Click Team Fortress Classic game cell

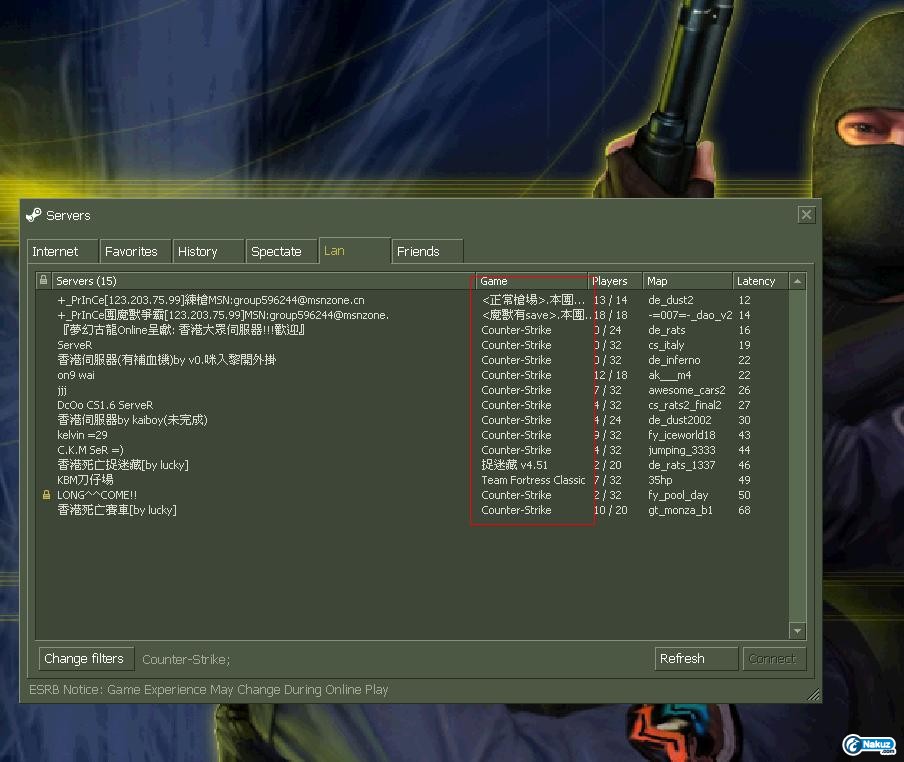point(533,480)
